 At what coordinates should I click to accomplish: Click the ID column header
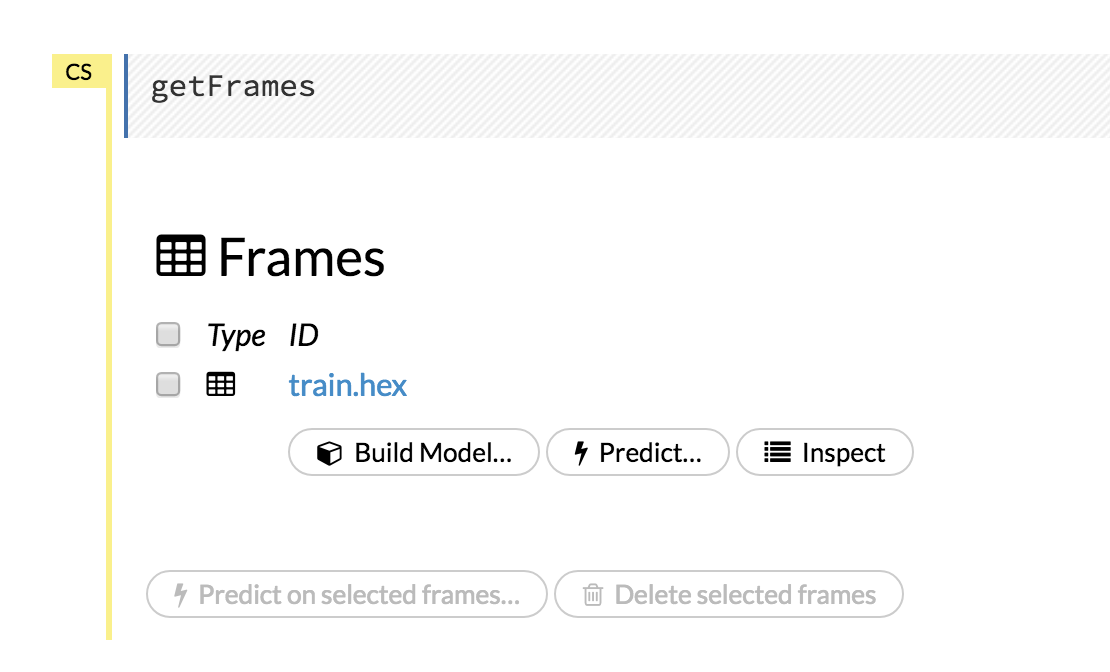304,334
